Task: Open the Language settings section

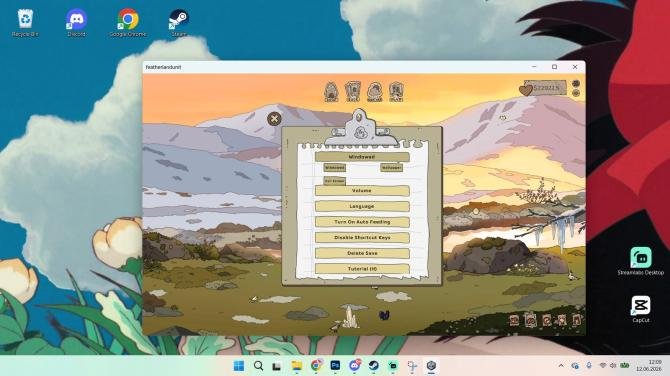Action: 362,206
